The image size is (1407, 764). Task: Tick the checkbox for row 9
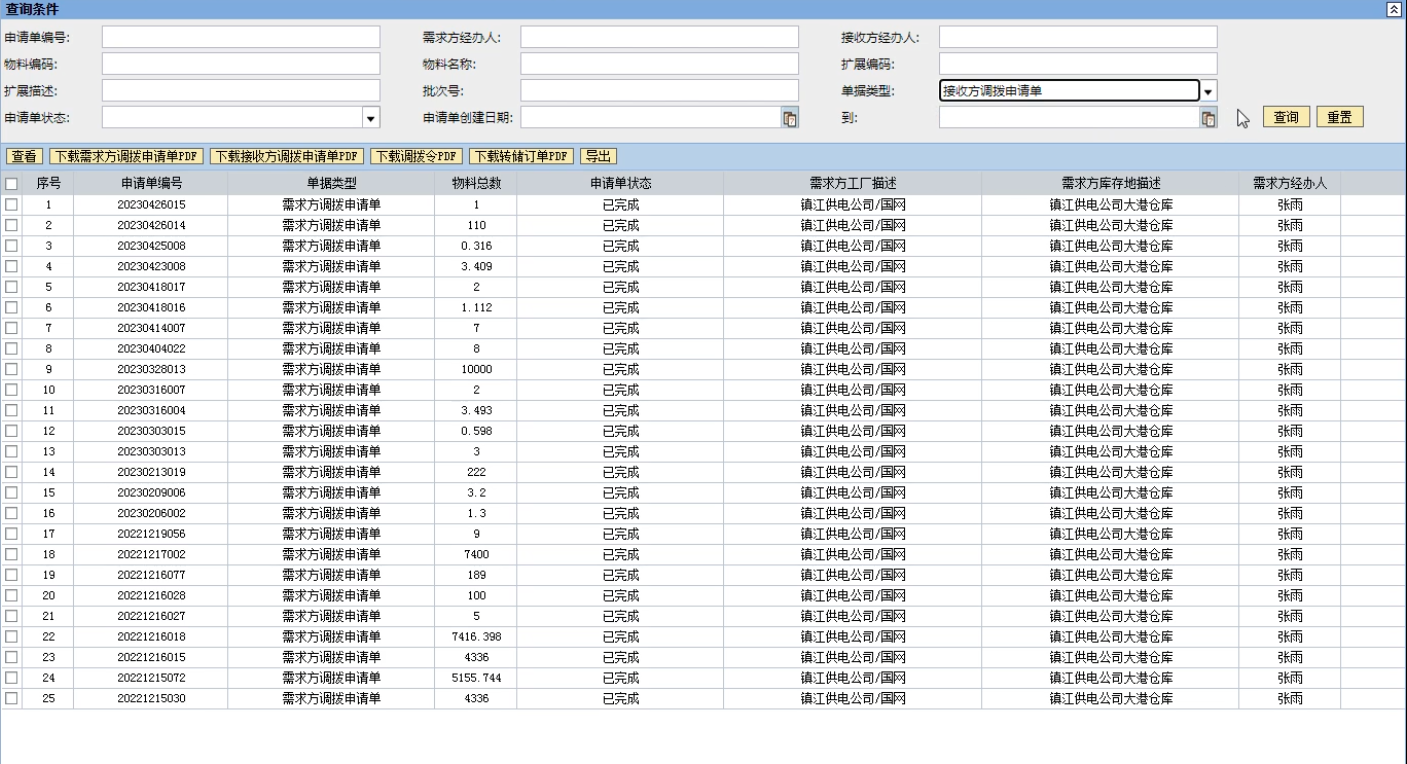pos(12,369)
